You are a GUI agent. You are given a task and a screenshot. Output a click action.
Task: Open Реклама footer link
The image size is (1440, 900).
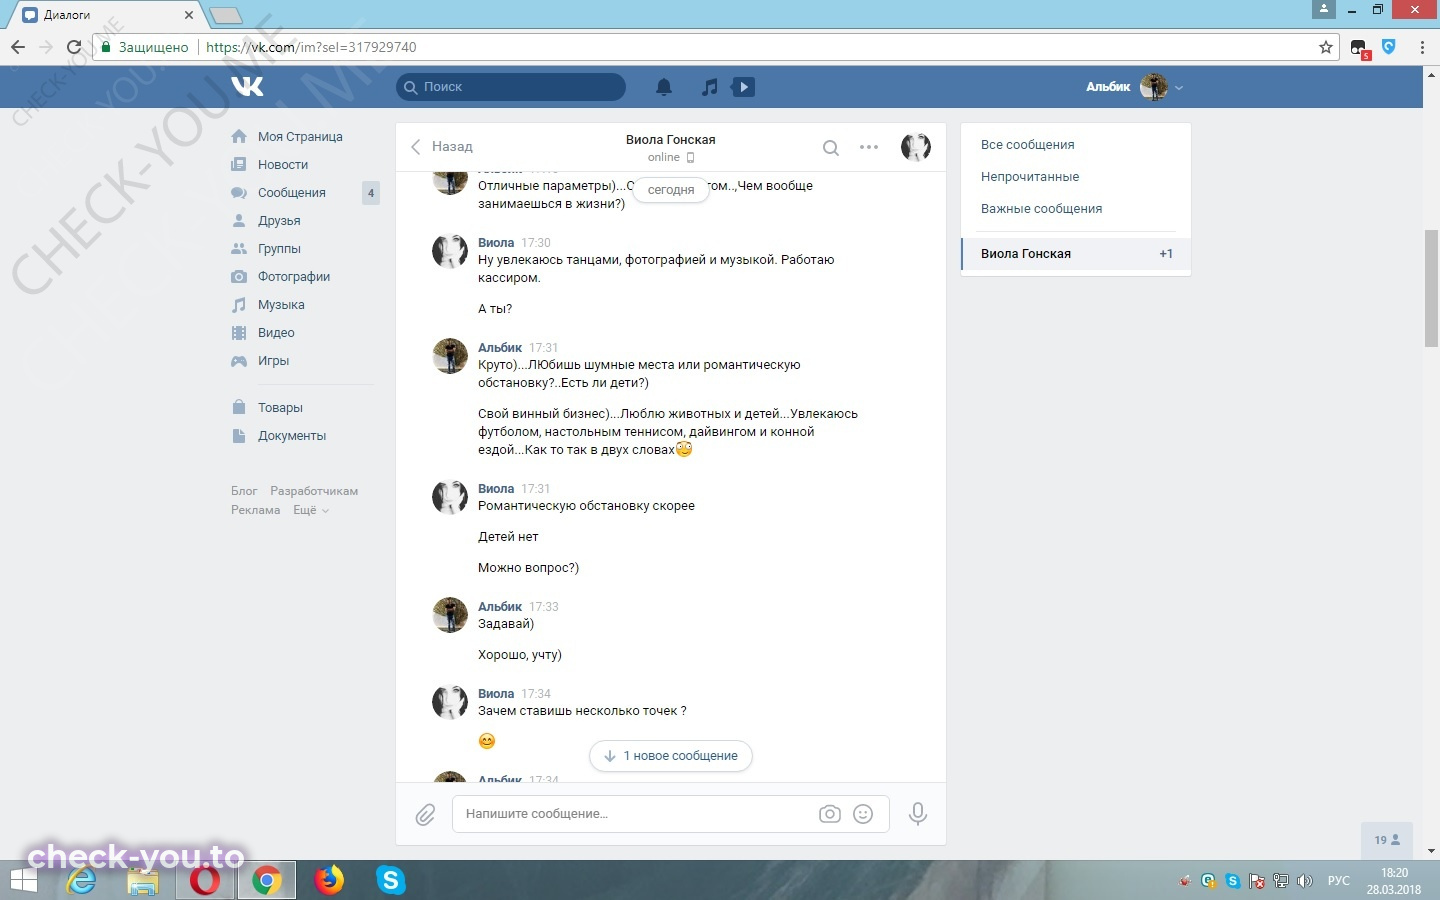(x=255, y=510)
